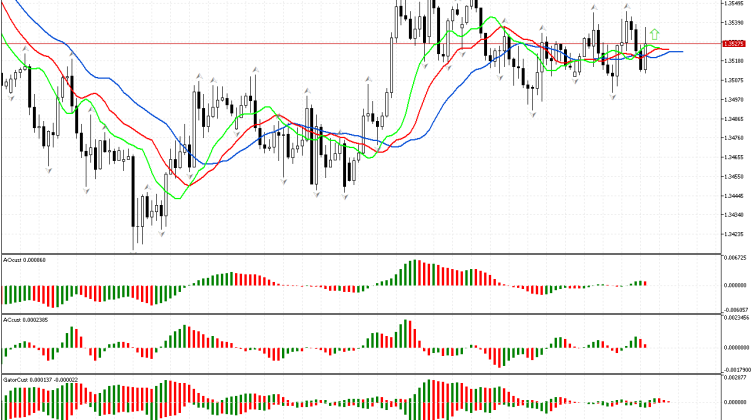Viewport: 752px width, 420px height.
Task: Click the 0.0023456 scale value in ACcust panel
Action: coord(735,319)
